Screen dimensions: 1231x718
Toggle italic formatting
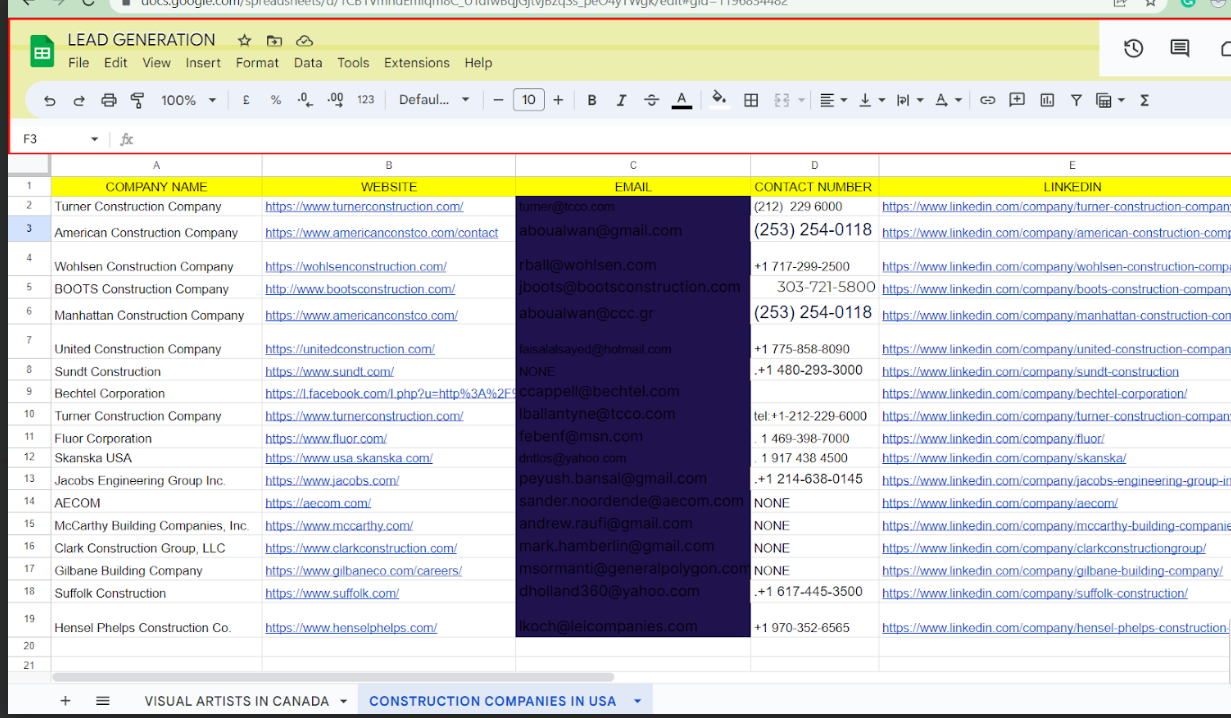[621, 100]
